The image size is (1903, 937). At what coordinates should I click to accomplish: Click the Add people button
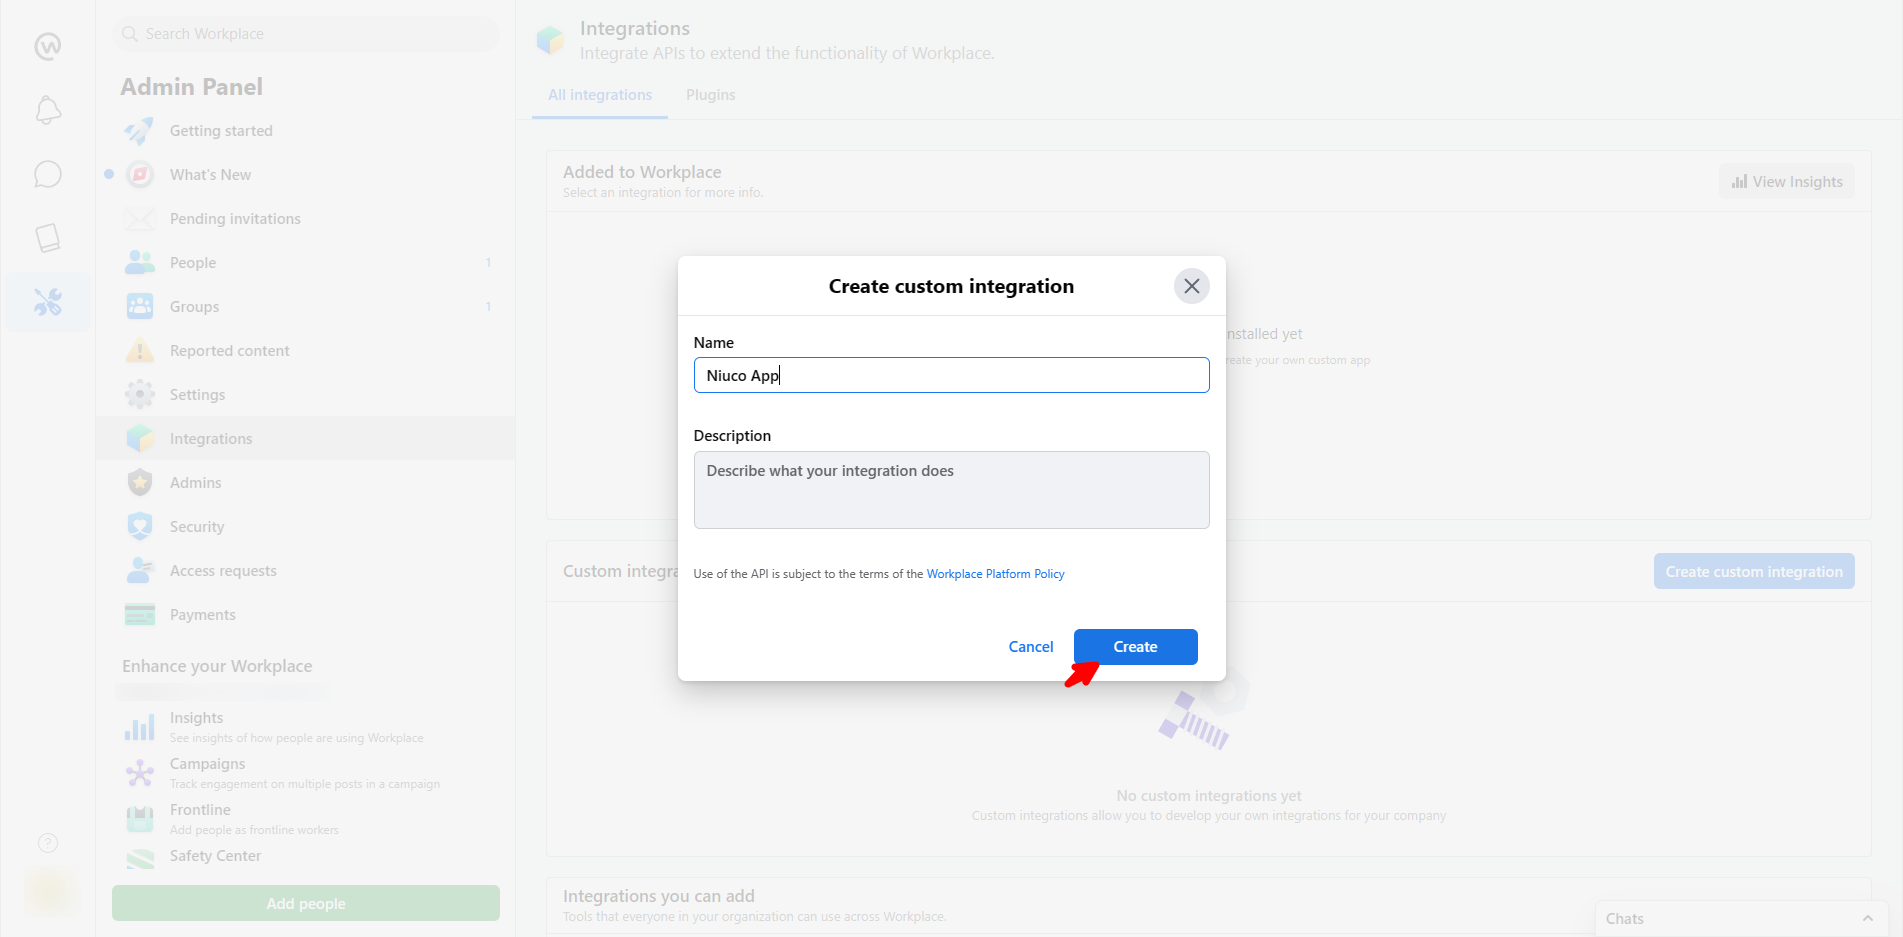click(x=306, y=903)
